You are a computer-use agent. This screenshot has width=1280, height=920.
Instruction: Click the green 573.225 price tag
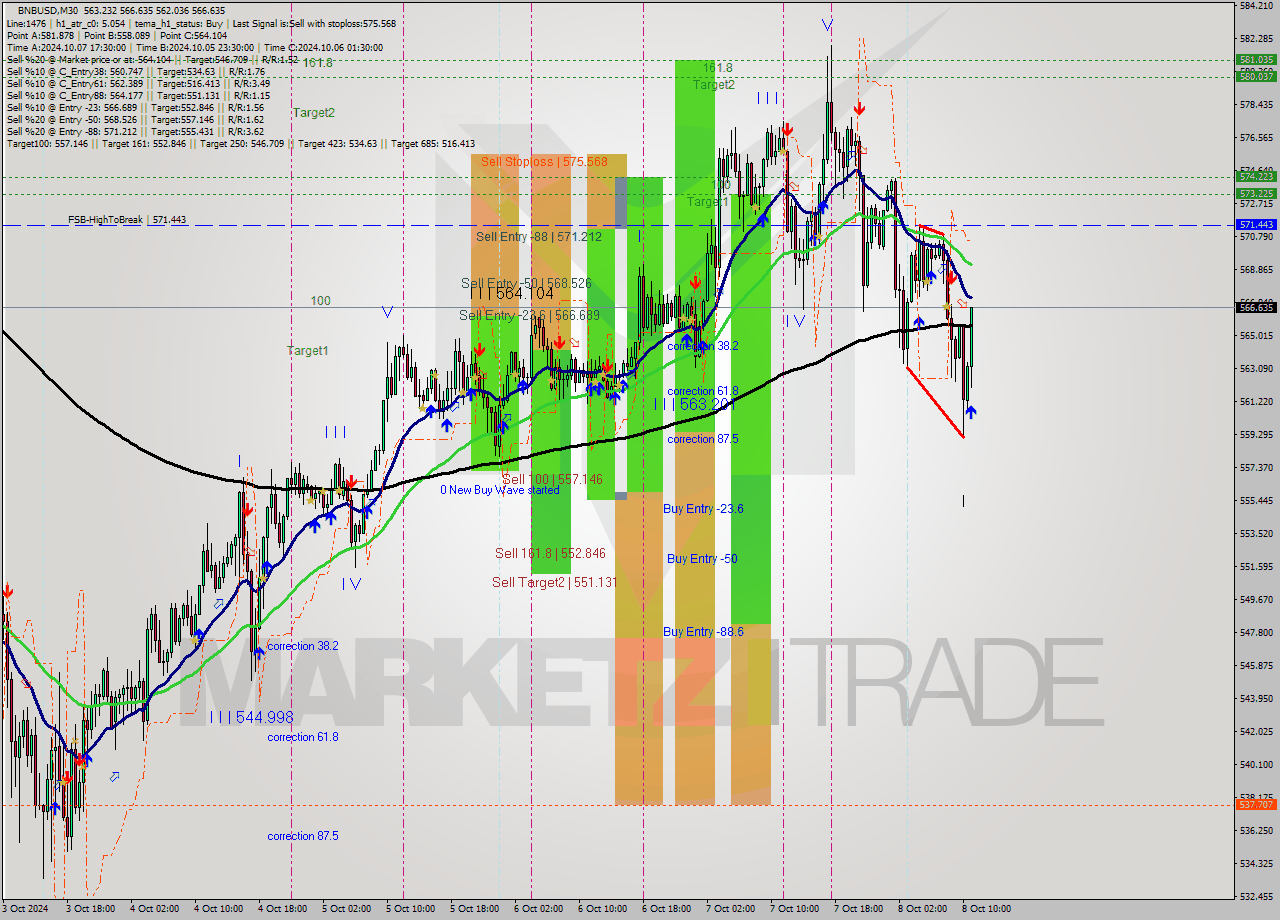coord(1256,193)
